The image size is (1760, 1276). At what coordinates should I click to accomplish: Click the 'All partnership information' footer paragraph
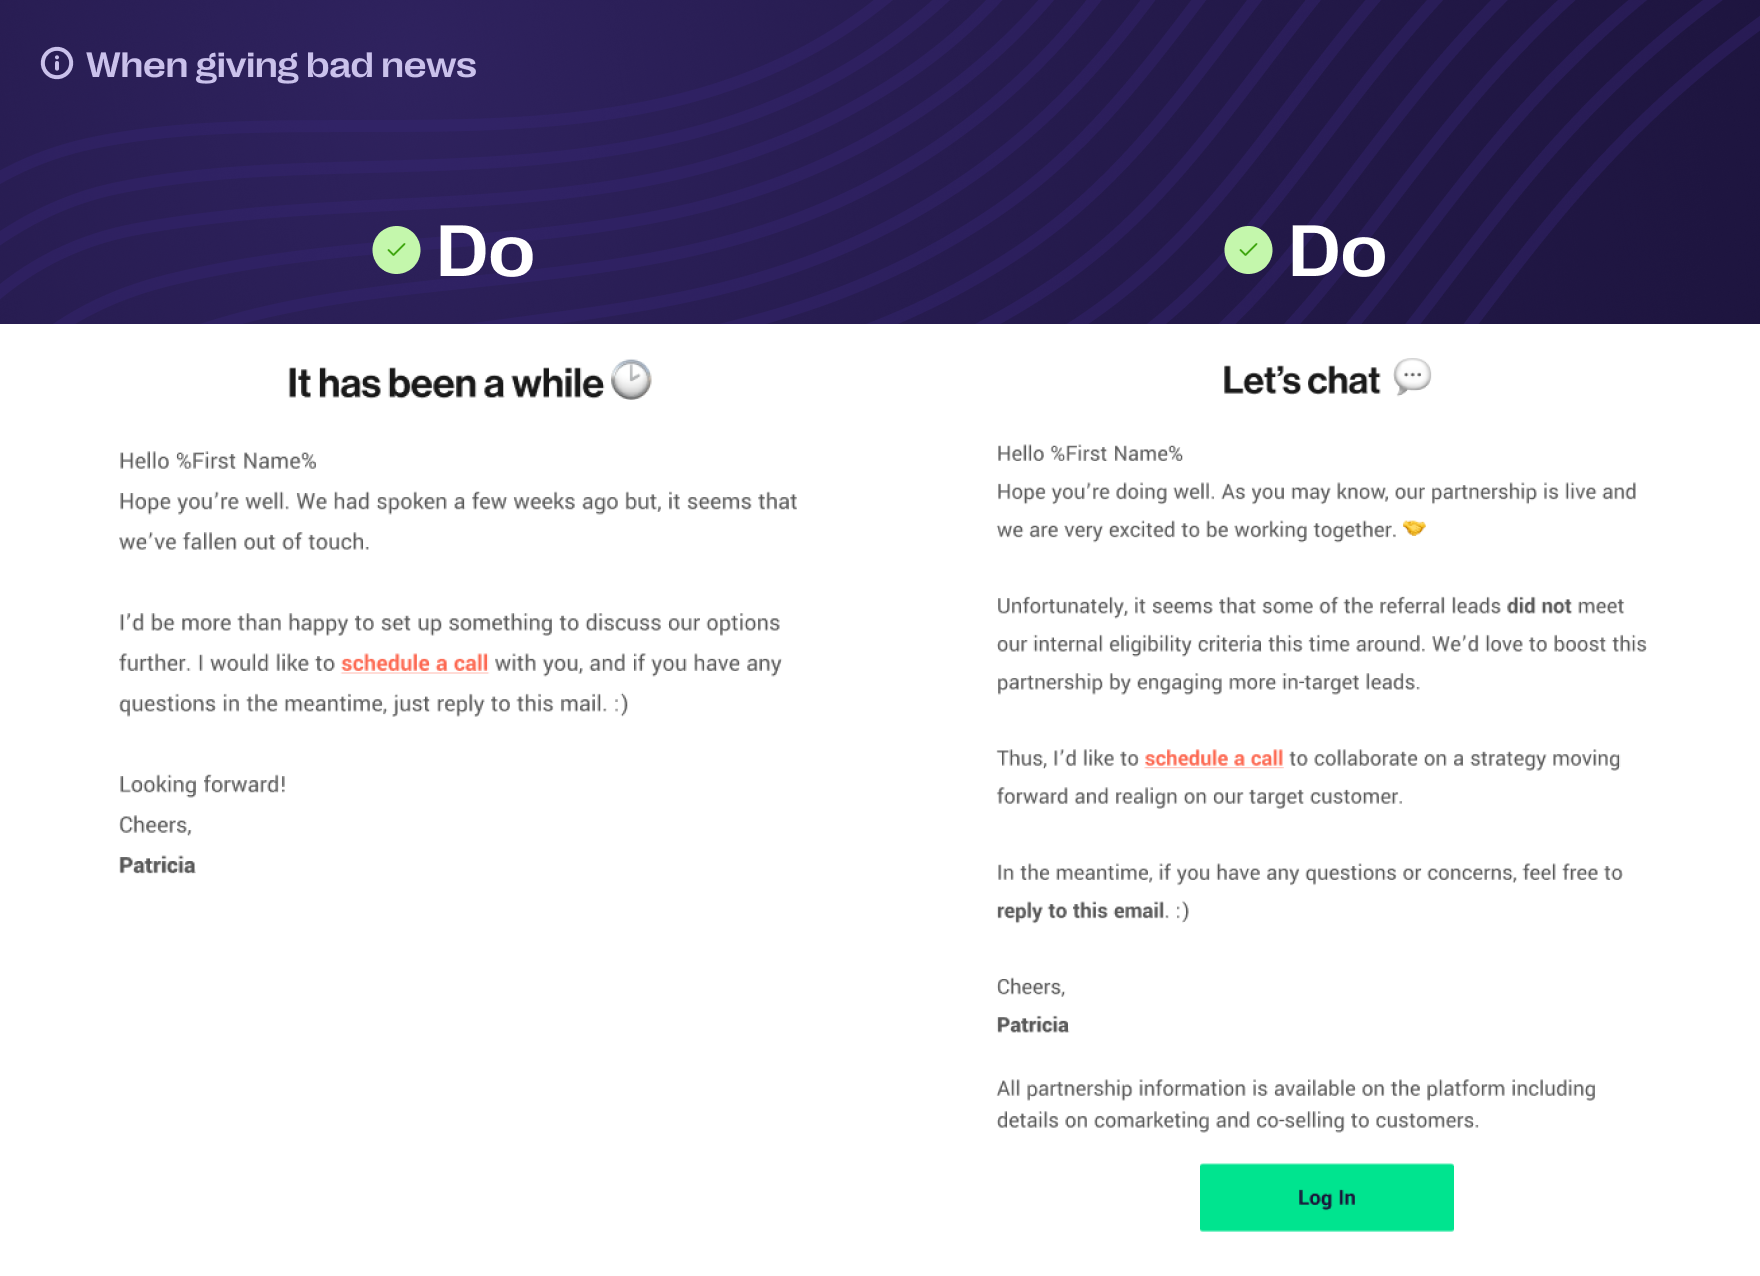1295,1104
